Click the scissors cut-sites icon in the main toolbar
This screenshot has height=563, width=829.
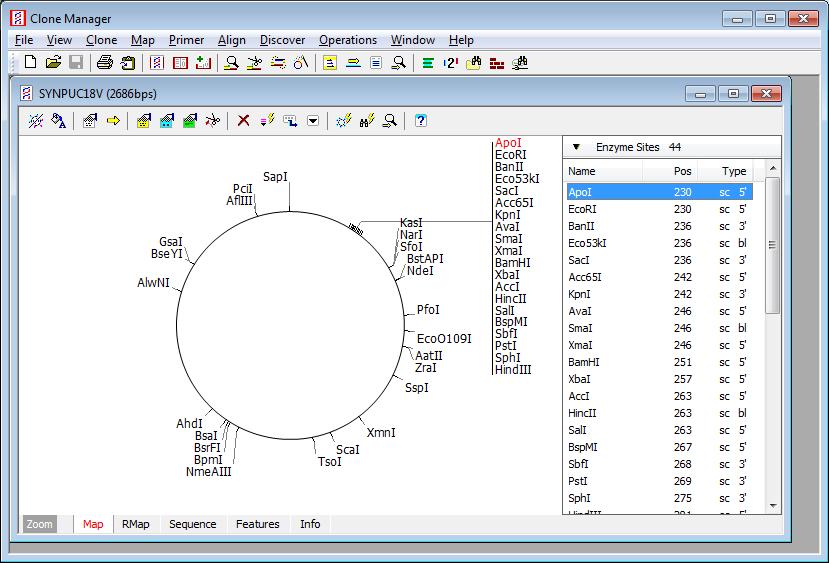(254, 62)
